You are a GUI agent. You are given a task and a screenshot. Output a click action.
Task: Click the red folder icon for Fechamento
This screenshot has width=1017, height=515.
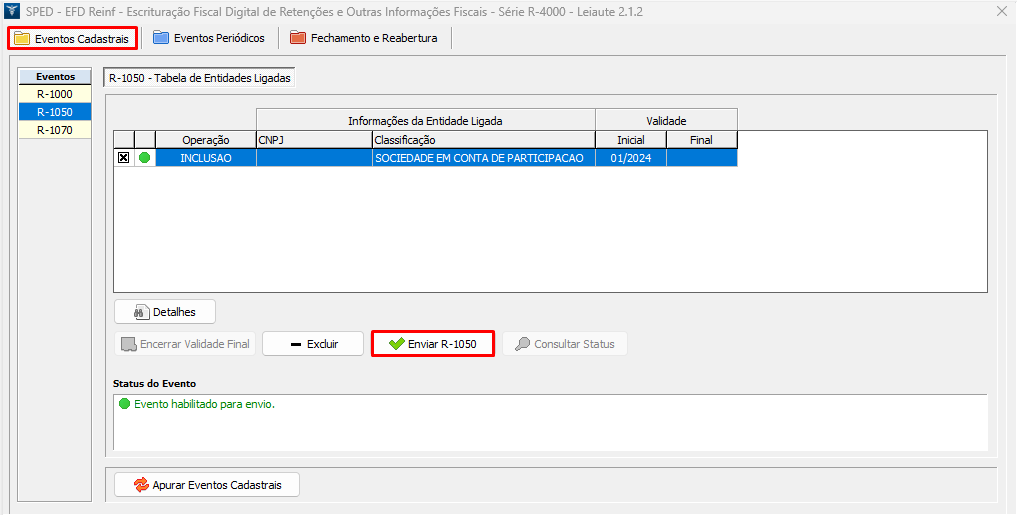point(297,38)
